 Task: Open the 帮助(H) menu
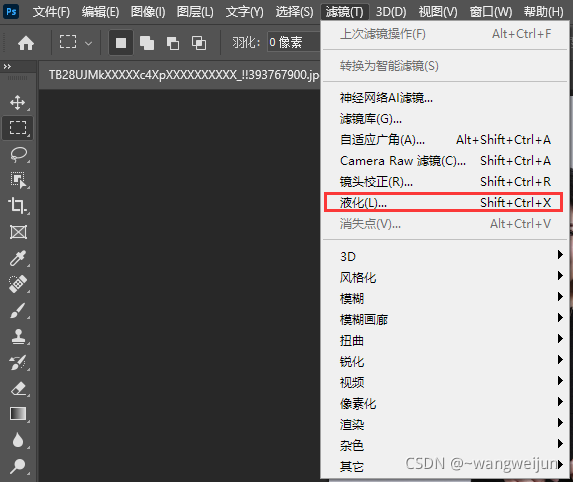pos(543,12)
